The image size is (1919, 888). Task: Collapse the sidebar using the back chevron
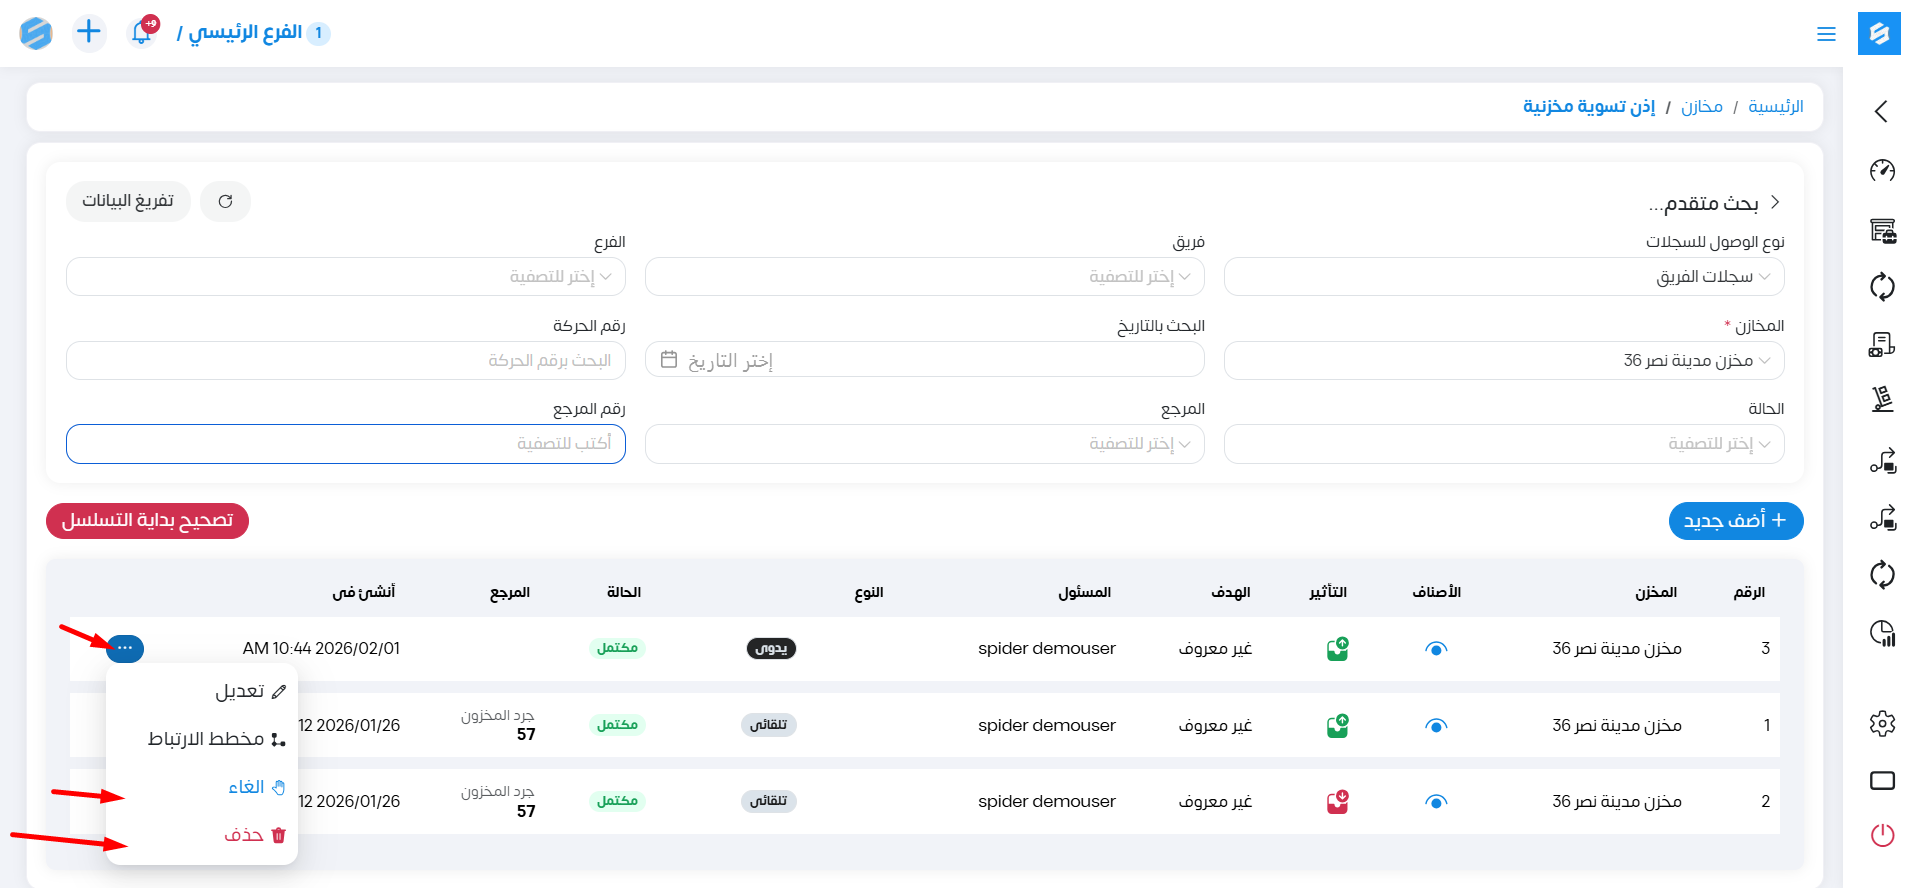pos(1881,111)
